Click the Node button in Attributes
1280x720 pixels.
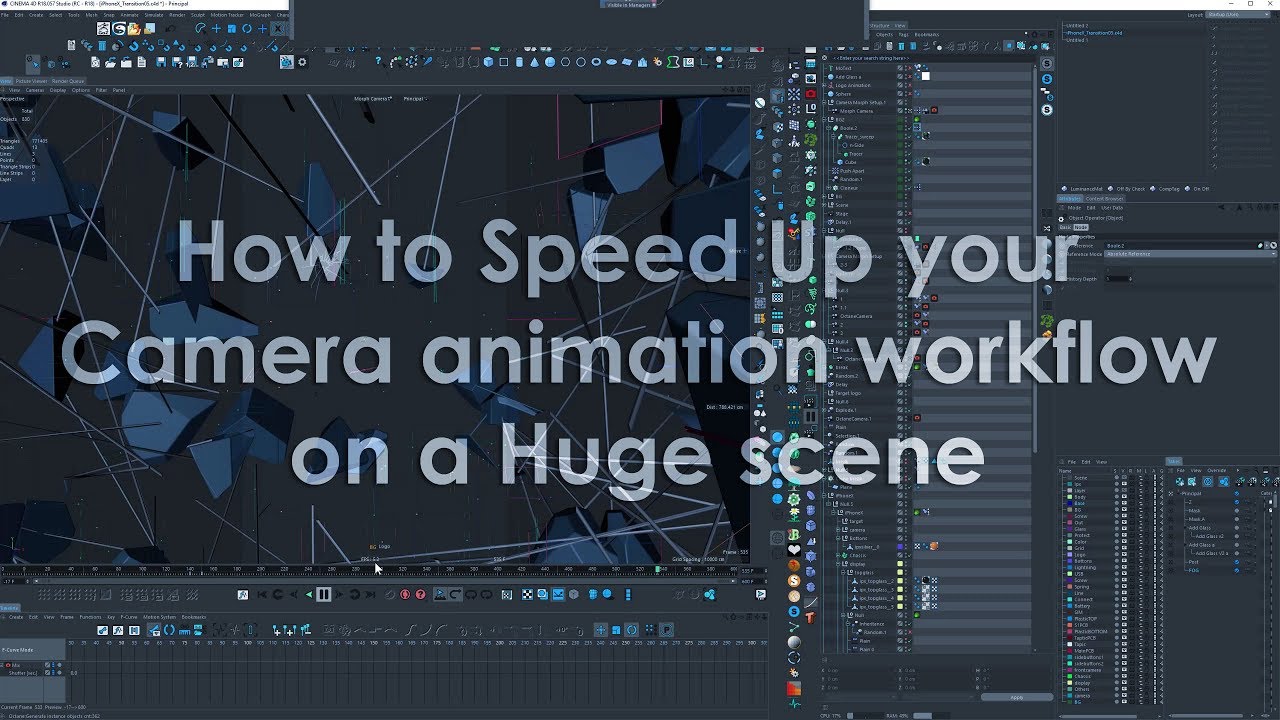click(x=1081, y=227)
